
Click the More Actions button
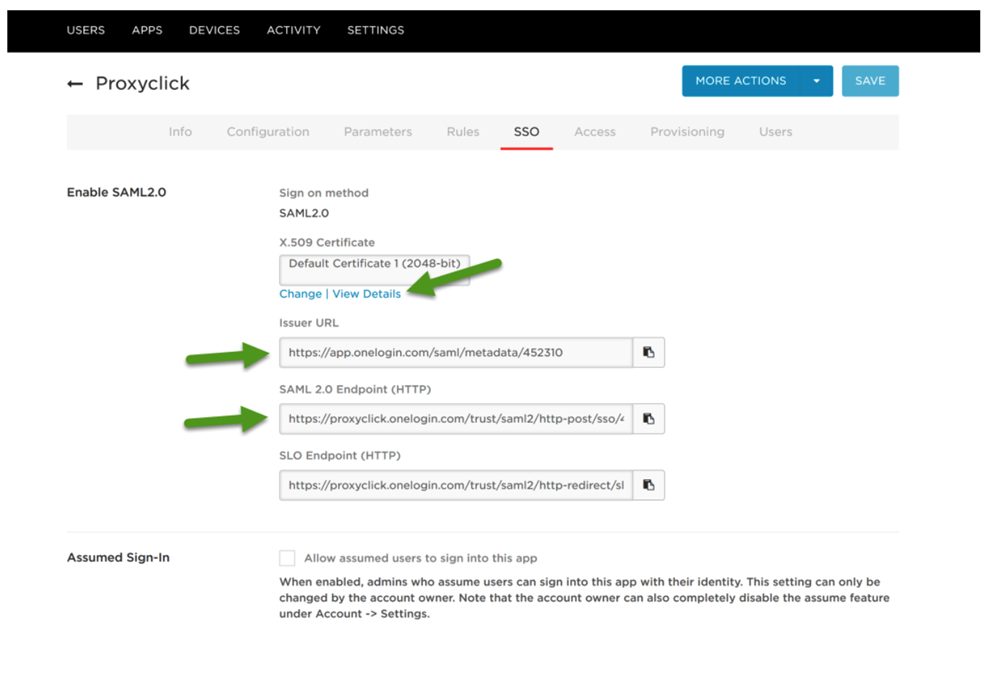741,81
